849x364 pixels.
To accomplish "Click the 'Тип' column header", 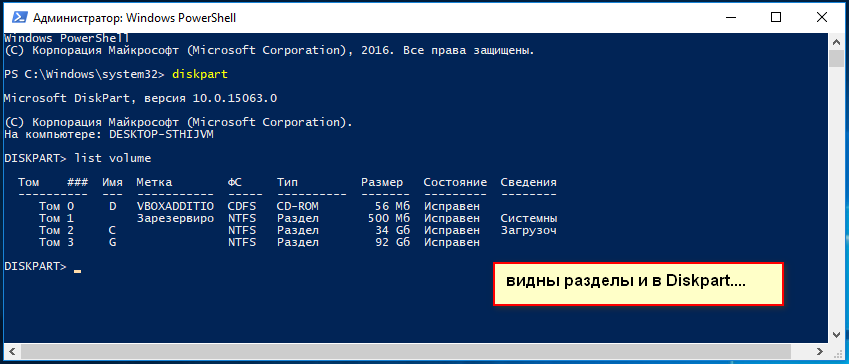I will pyautogui.click(x=287, y=183).
